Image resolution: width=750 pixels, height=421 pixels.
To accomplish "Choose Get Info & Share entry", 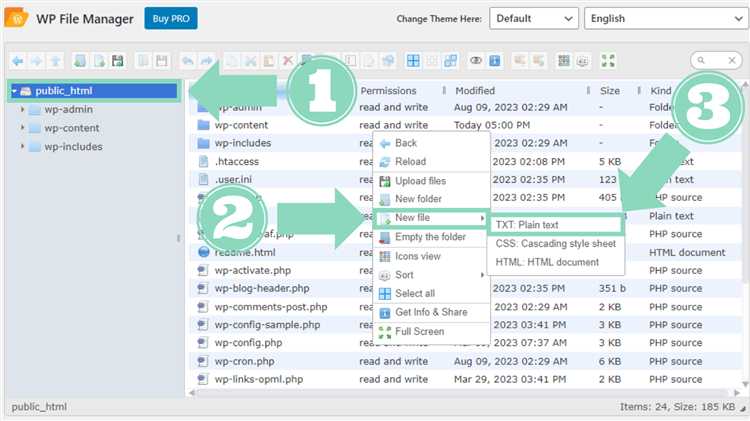I will click(x=431, y=312).
